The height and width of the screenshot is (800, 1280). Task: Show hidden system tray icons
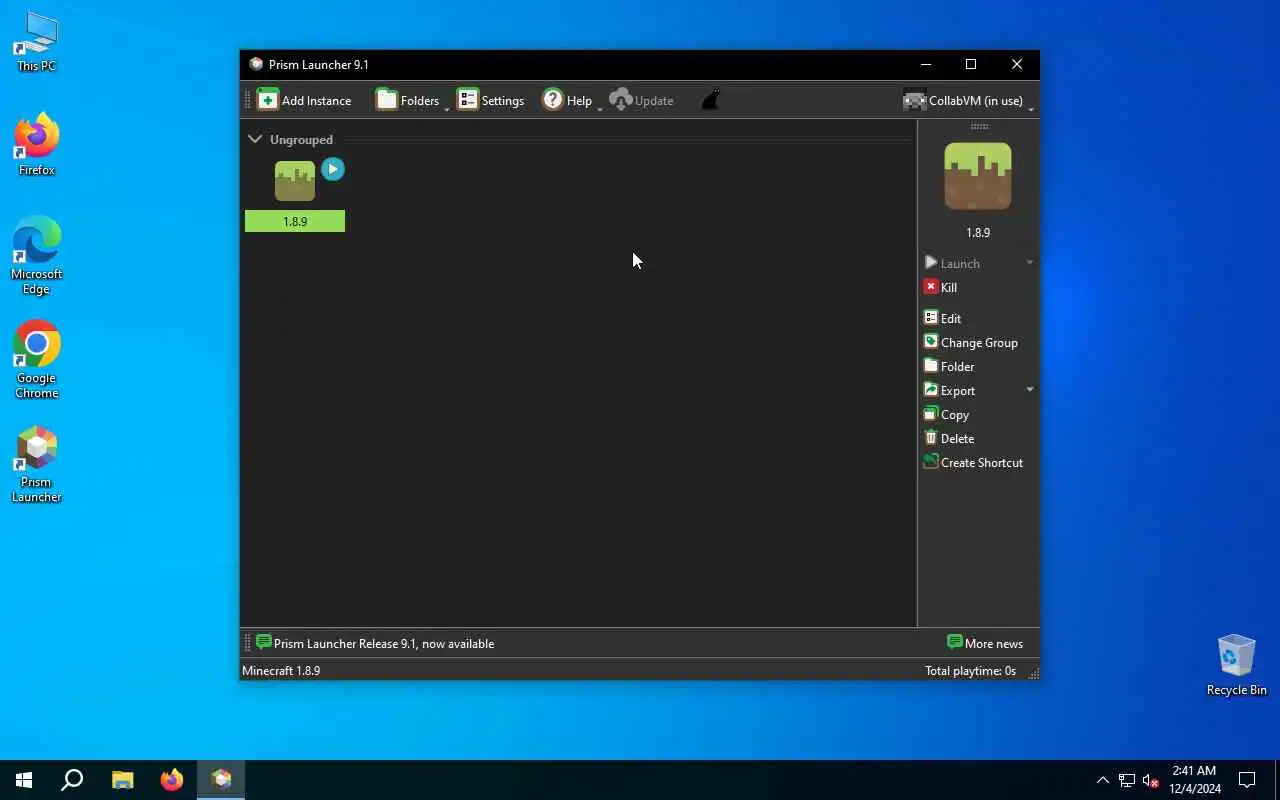(1102, 780)
